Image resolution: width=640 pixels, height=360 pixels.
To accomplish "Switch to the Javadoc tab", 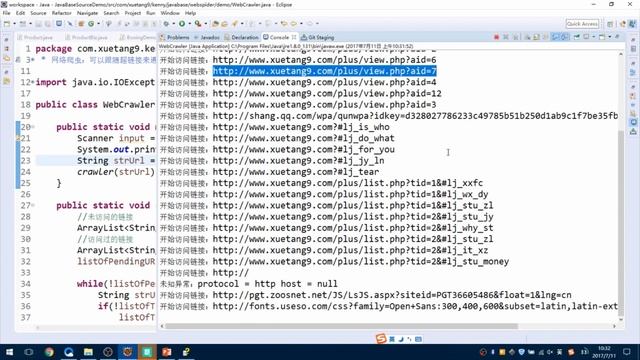I will point(207,37).
